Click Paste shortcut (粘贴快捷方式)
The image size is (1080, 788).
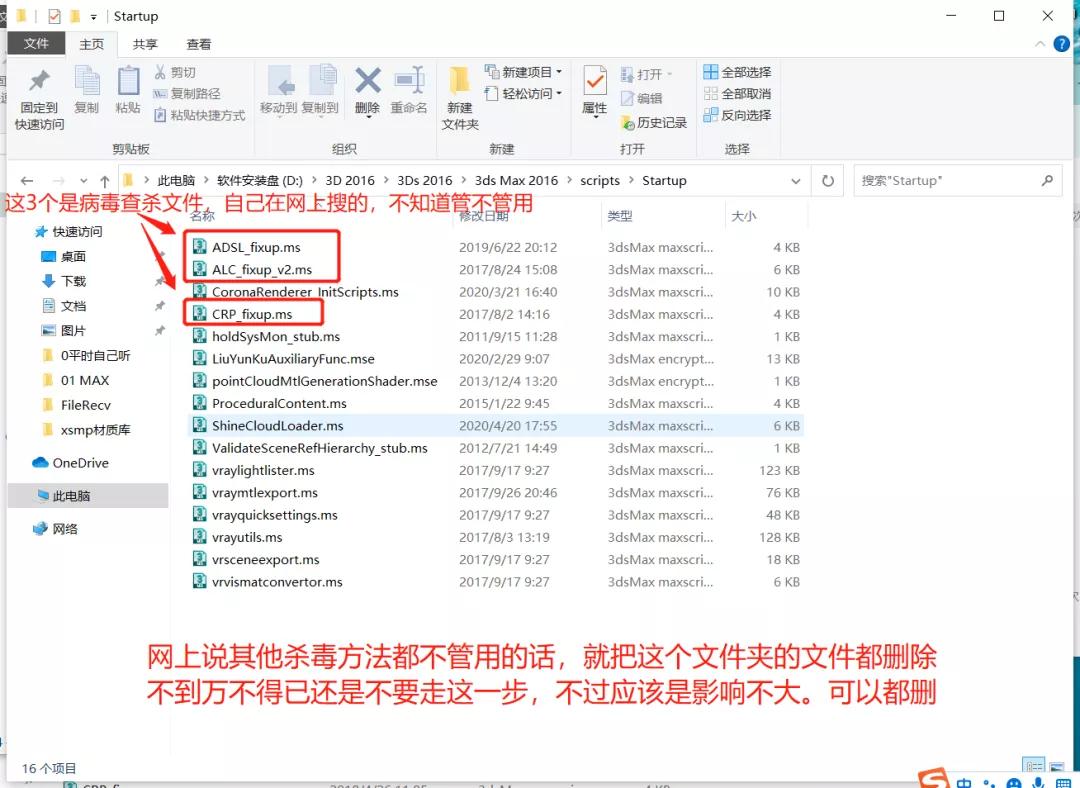pos(199,115)
